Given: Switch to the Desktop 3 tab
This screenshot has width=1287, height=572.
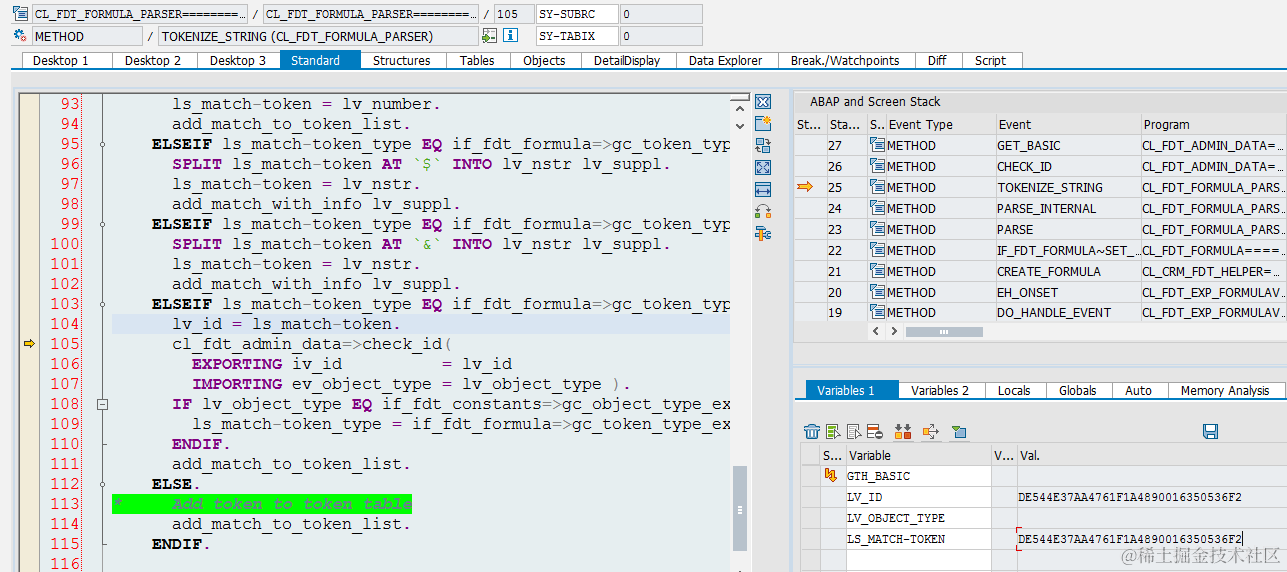Looking at the screenshot, I should tap(238, 60).
